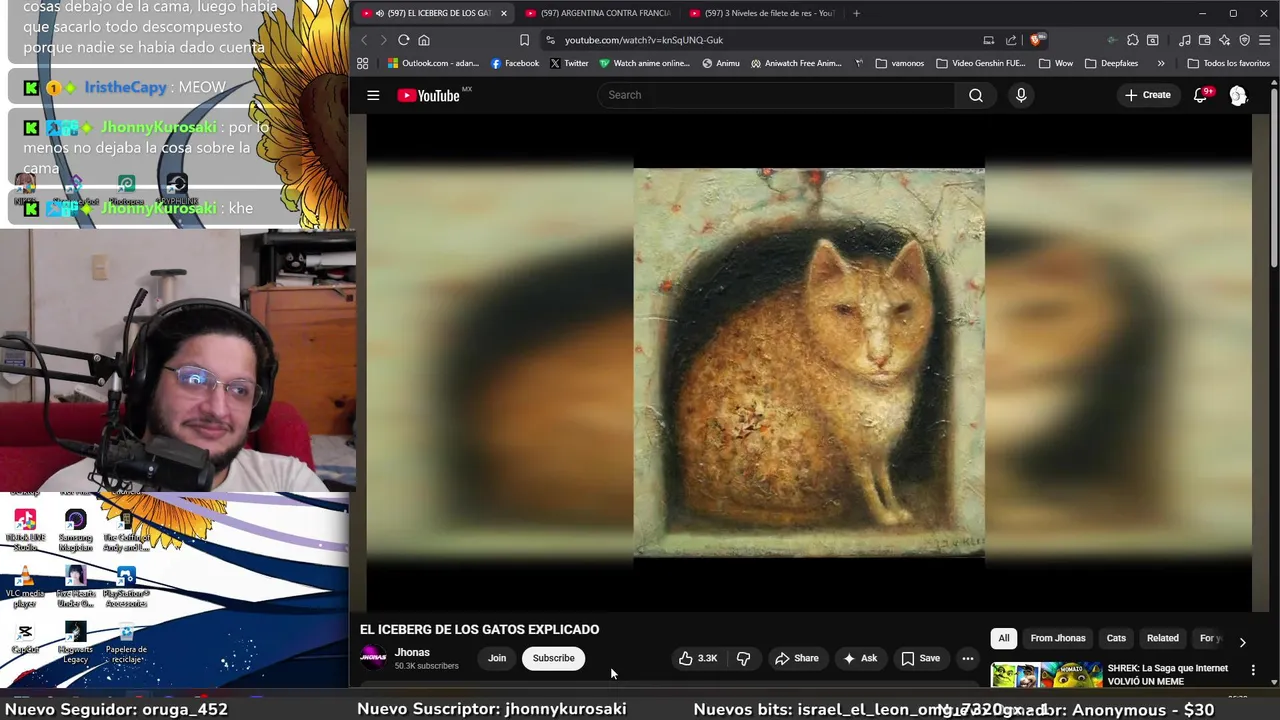Screen dimensions: 1280x720
Task: Close the EL ICEBERG DE LOS GATOS tab
Action: [x=503, y=13]
